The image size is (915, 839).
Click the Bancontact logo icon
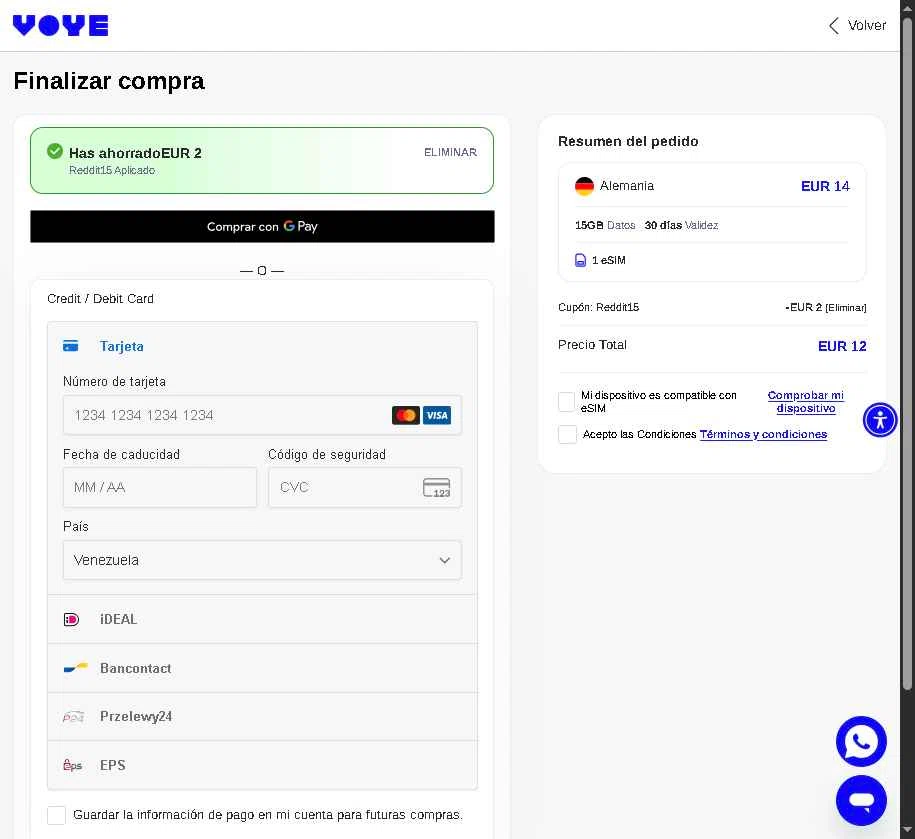[x=75, y=667]
